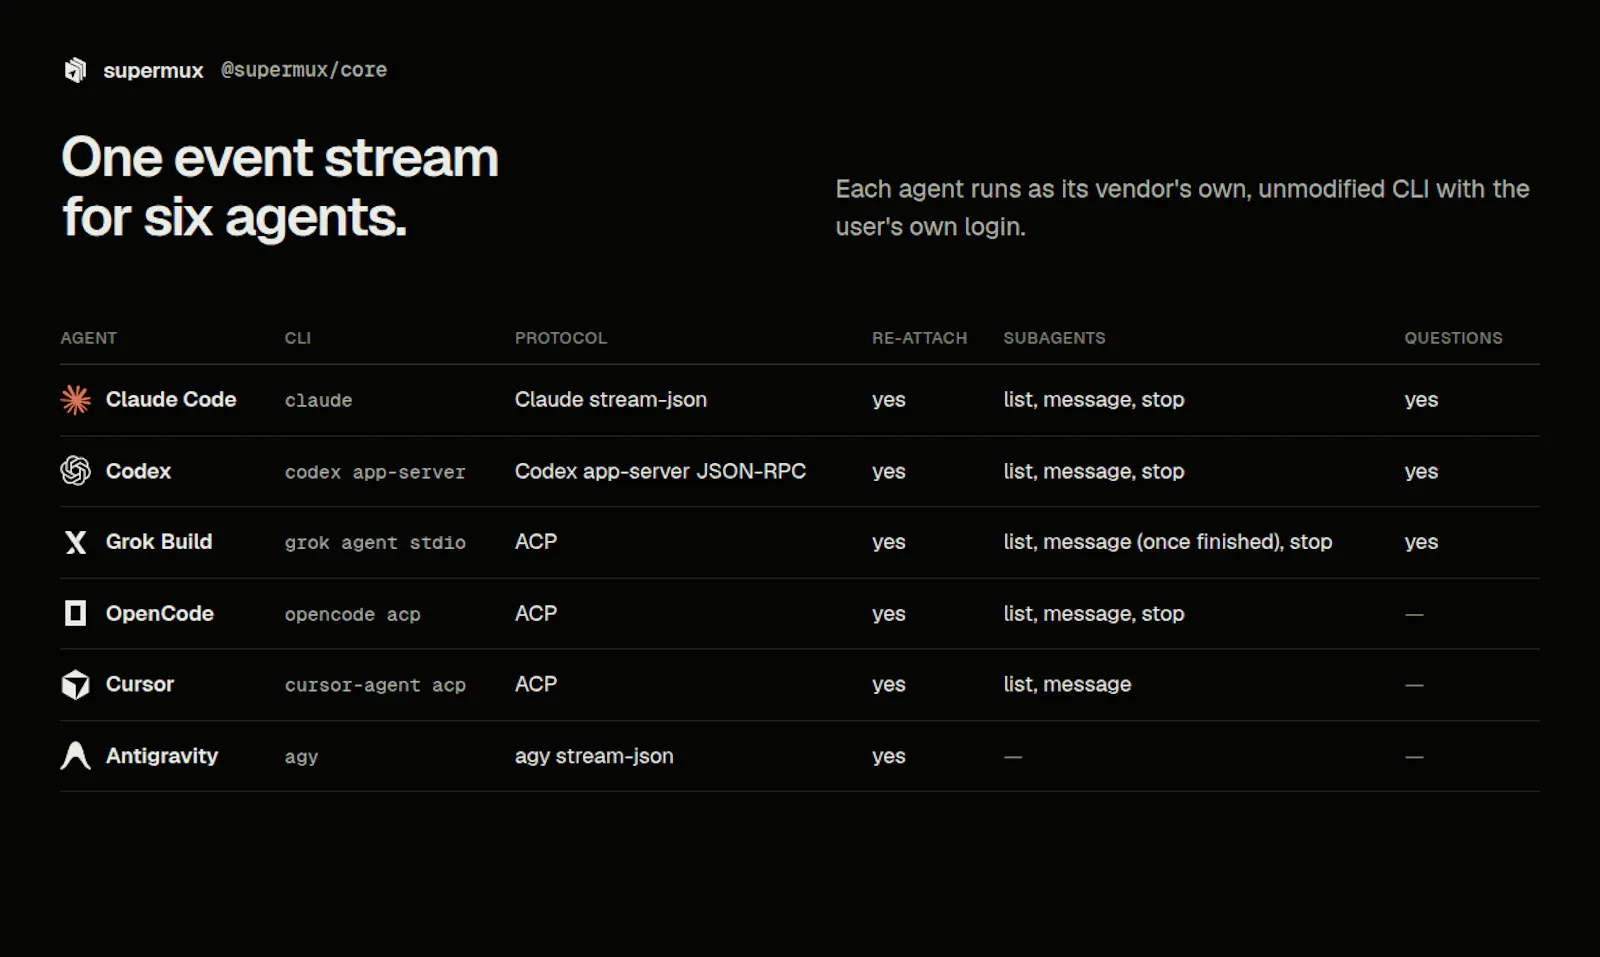Click the re-attach 'yes' in Antigravity row
This screenshot has width=1600, height=957.
[x=888, y=757]
